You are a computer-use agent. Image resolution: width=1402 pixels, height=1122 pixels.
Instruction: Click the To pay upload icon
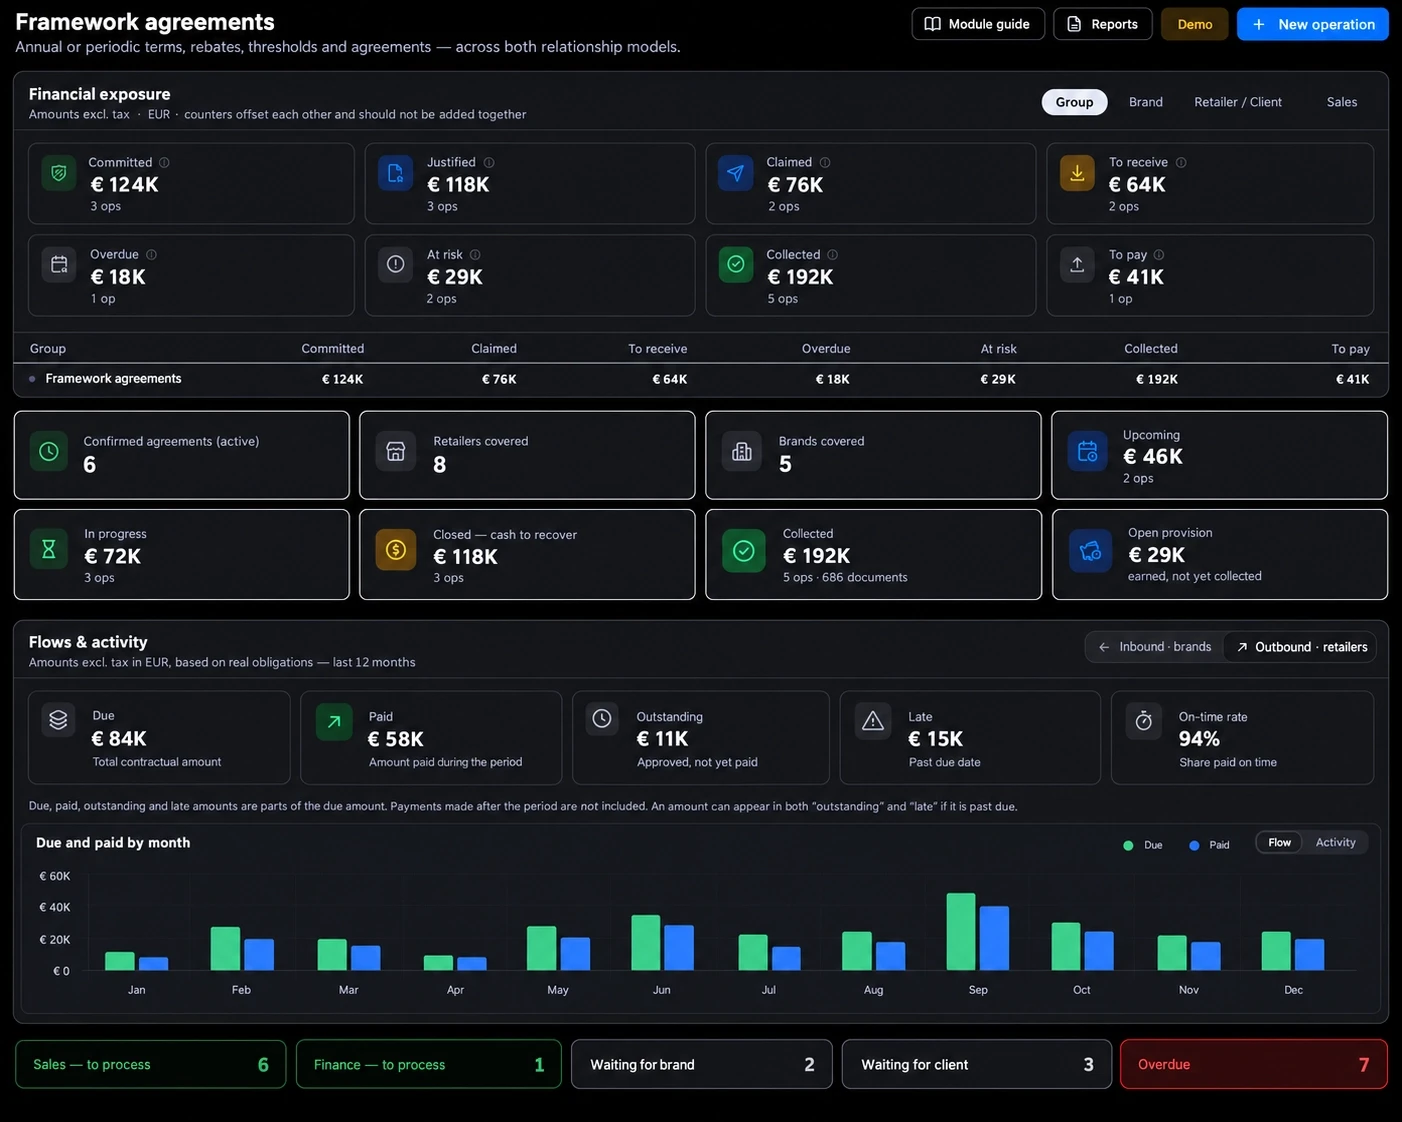click(1077, 265)
